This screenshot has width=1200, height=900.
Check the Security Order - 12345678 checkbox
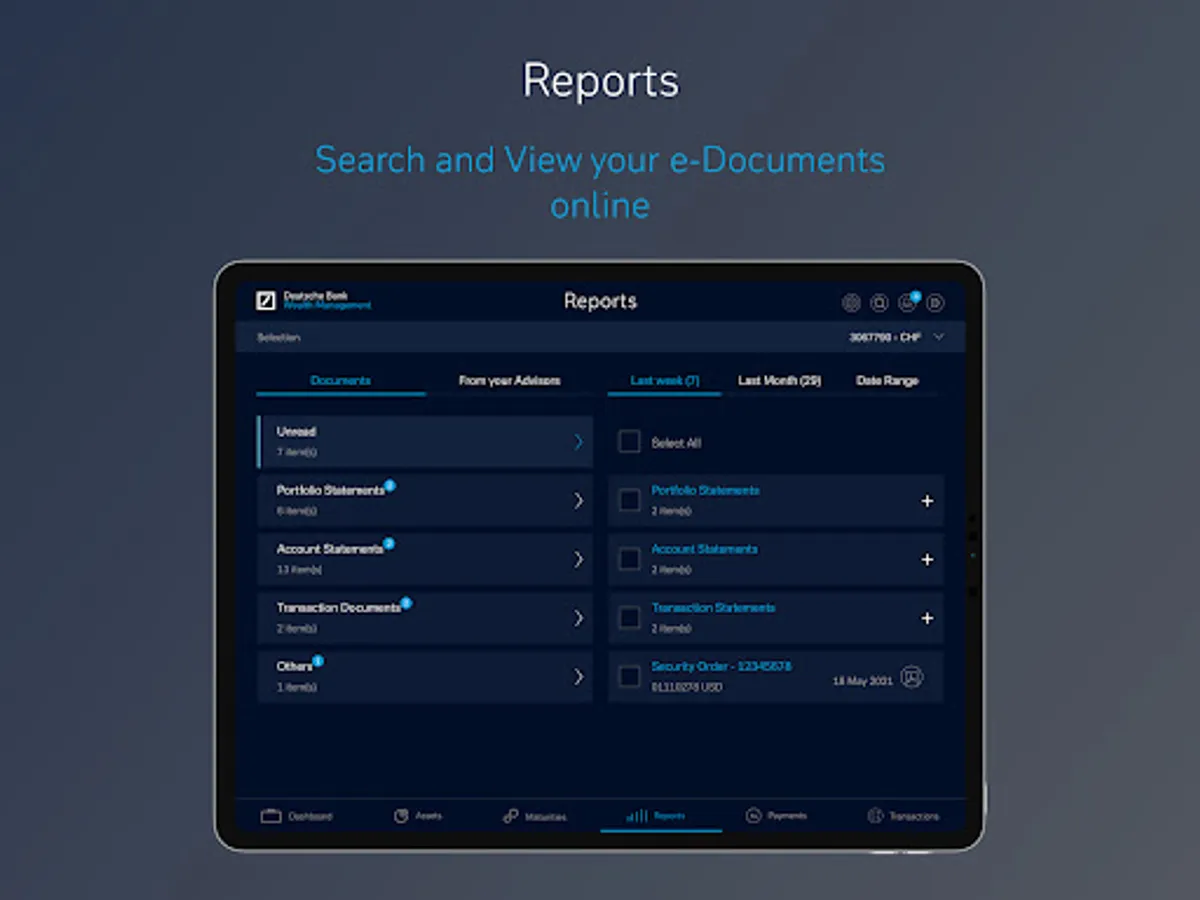[x=629, y=677]
